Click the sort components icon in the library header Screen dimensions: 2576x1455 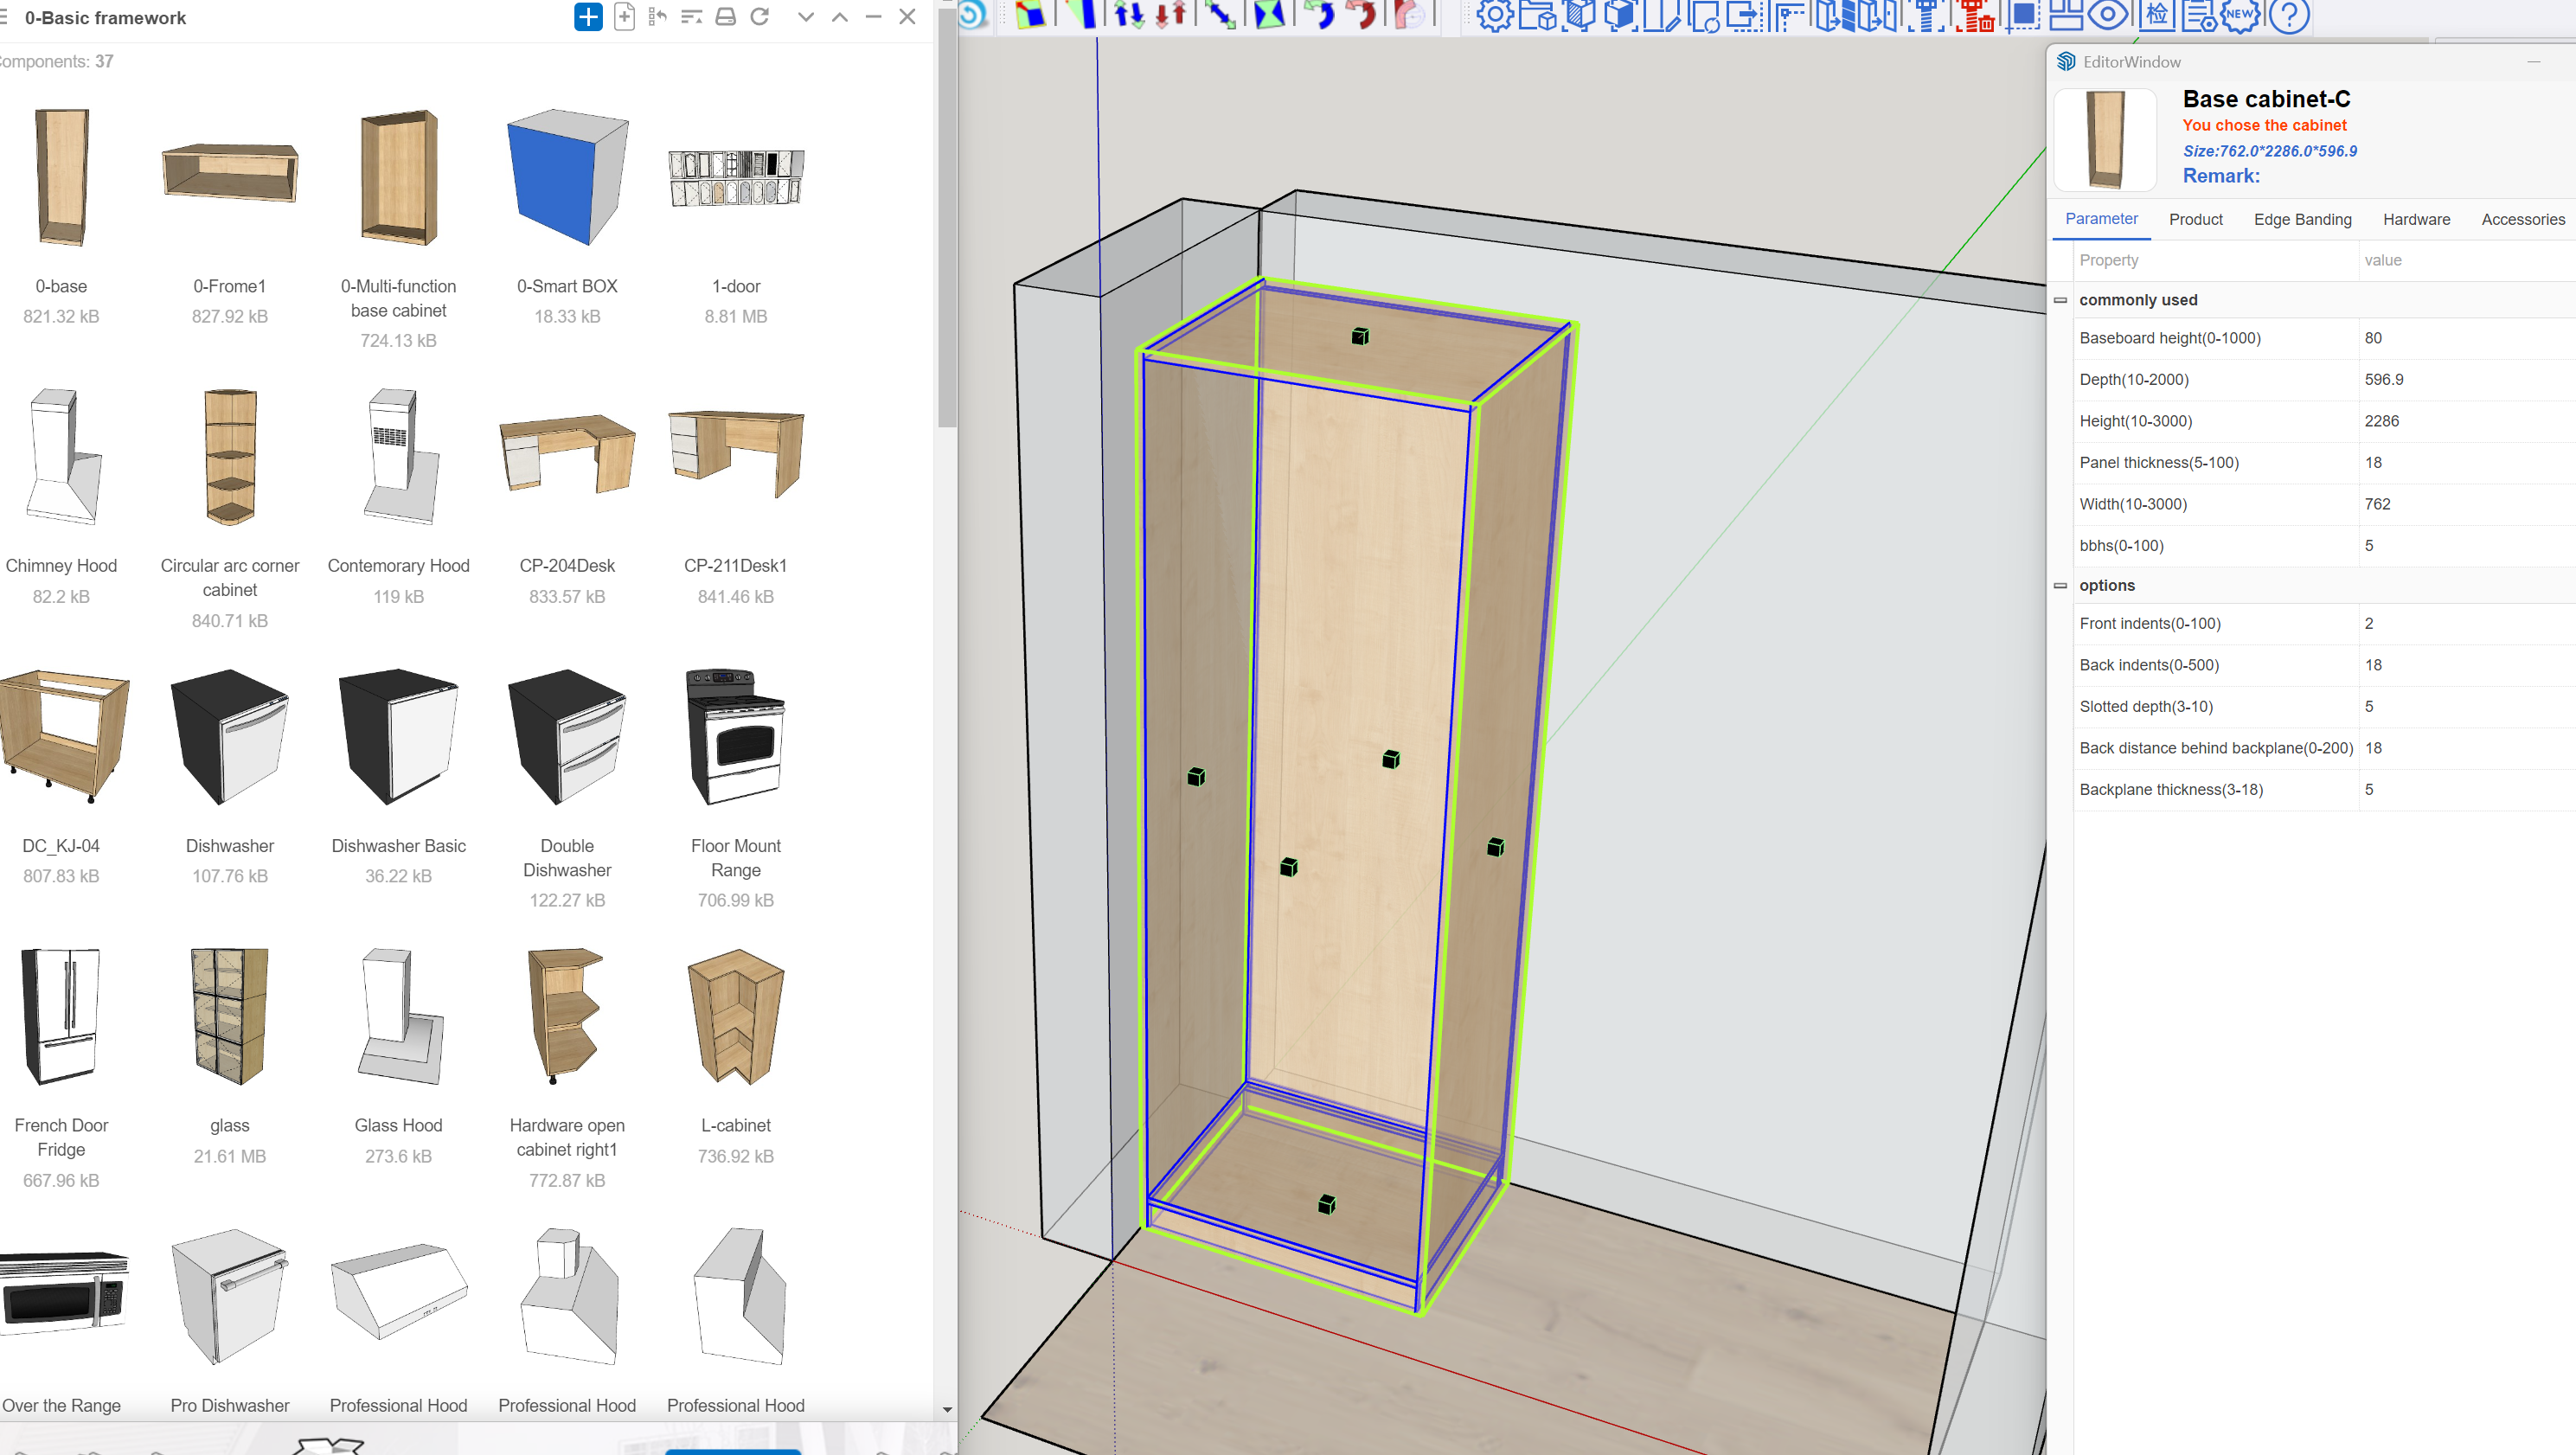click(691, 17)
